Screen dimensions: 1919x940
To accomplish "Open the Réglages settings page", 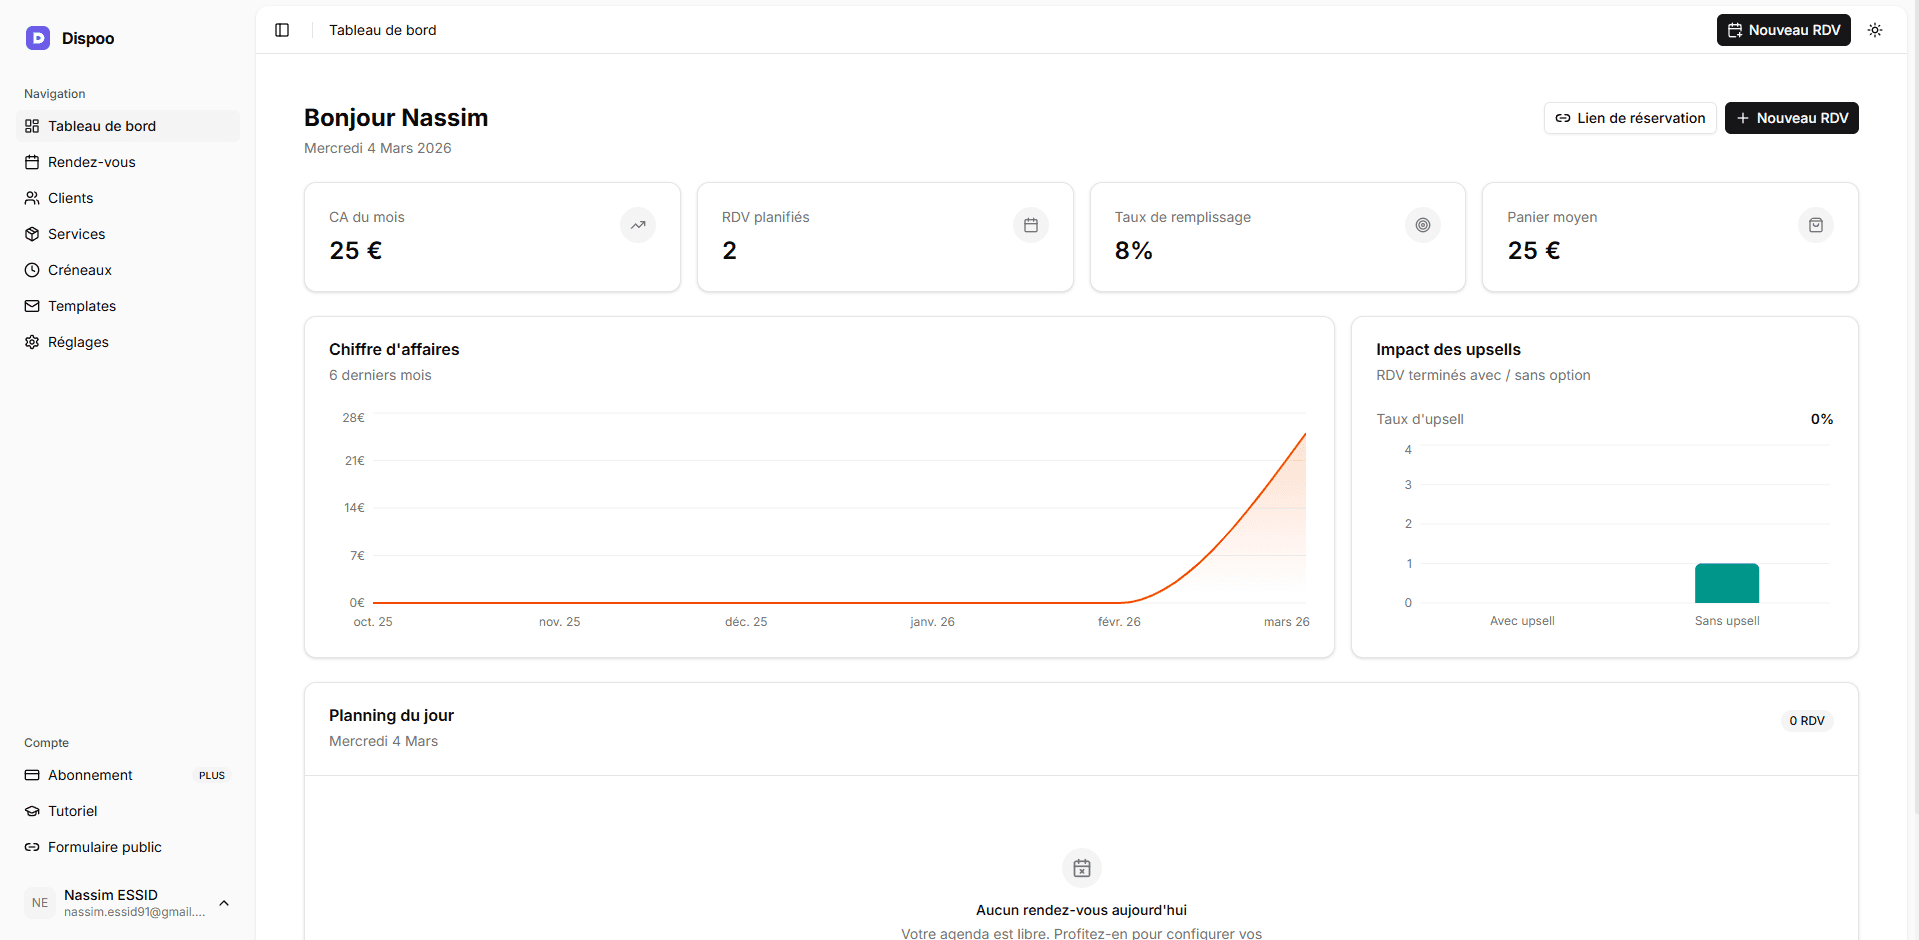I will 78,342.
